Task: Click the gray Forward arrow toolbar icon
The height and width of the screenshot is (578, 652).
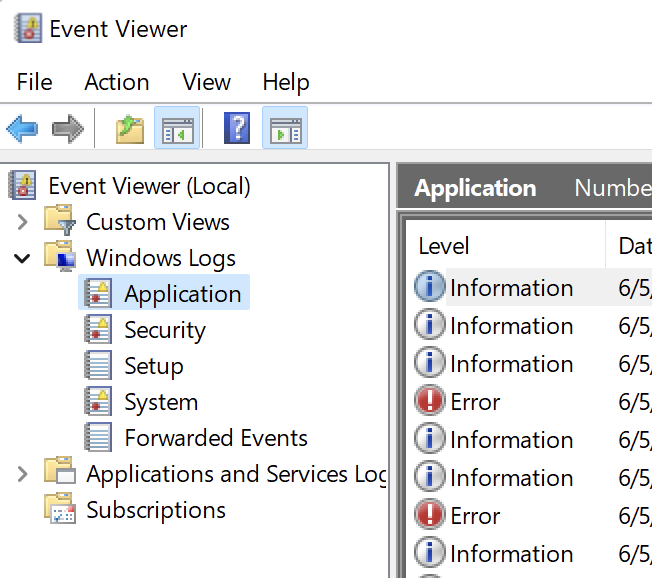Action: (68, 128)
